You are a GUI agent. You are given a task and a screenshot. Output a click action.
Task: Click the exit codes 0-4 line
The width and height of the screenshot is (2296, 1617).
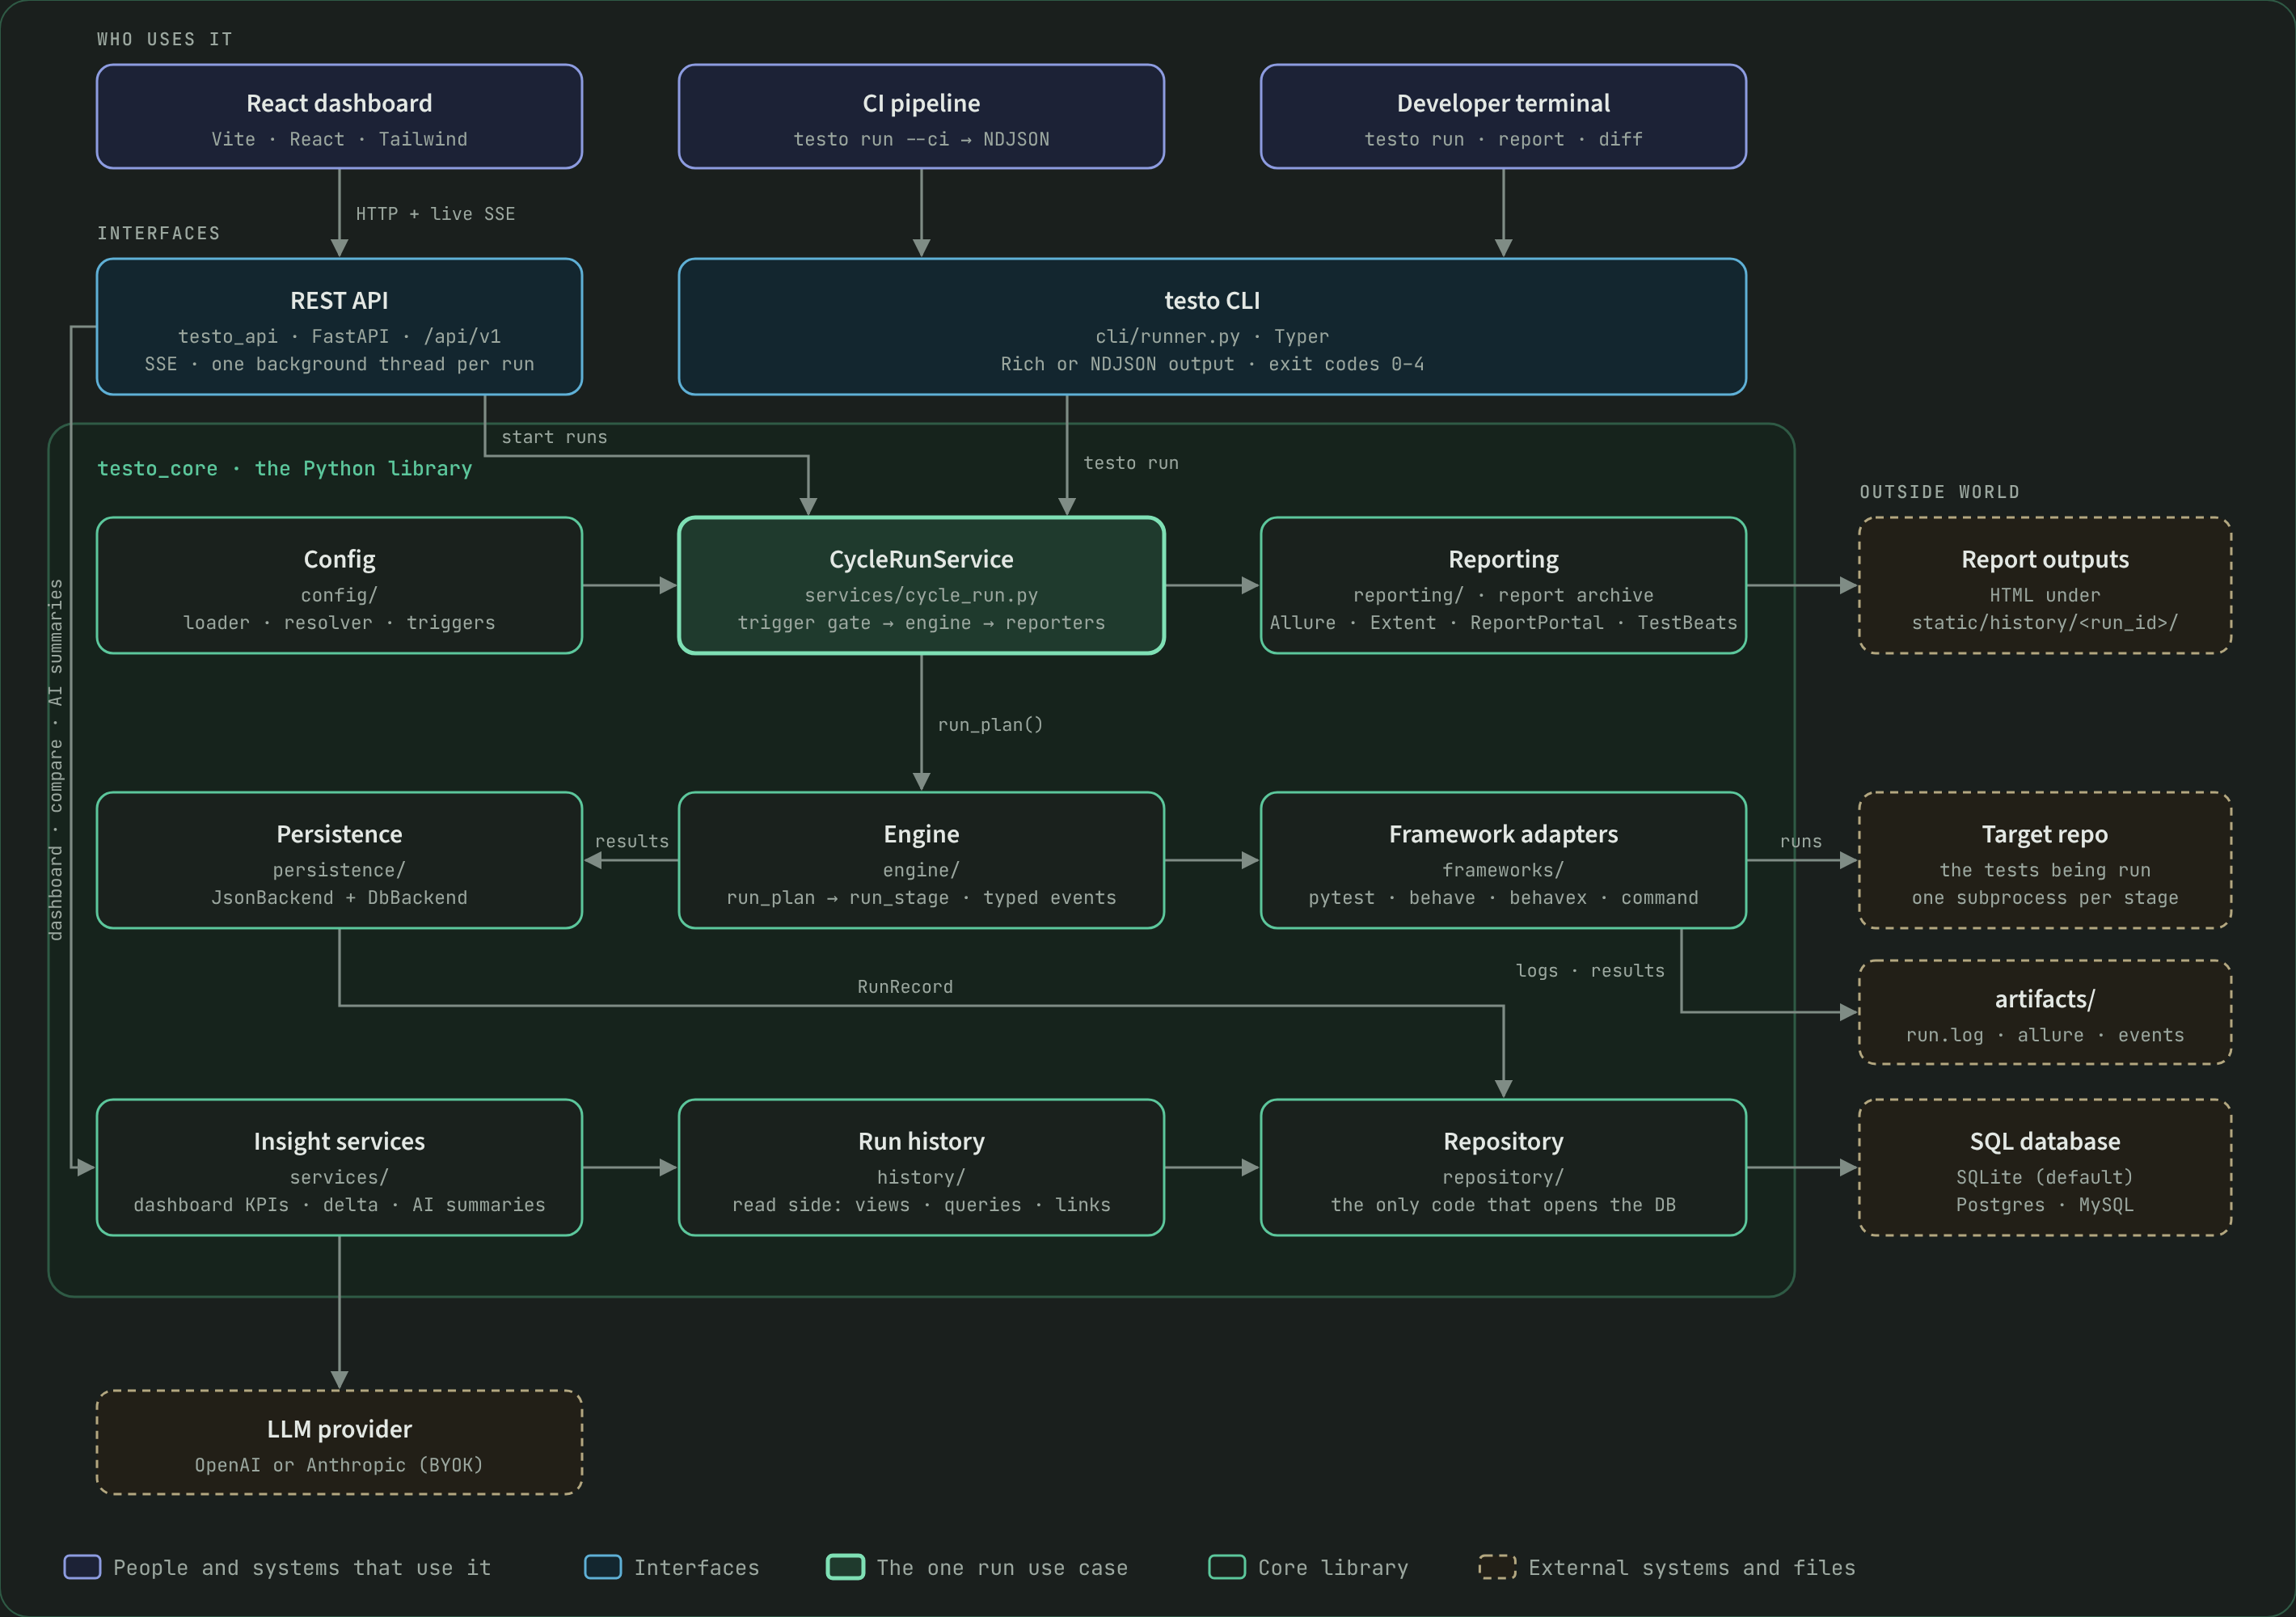click(x=1212, y=364)
